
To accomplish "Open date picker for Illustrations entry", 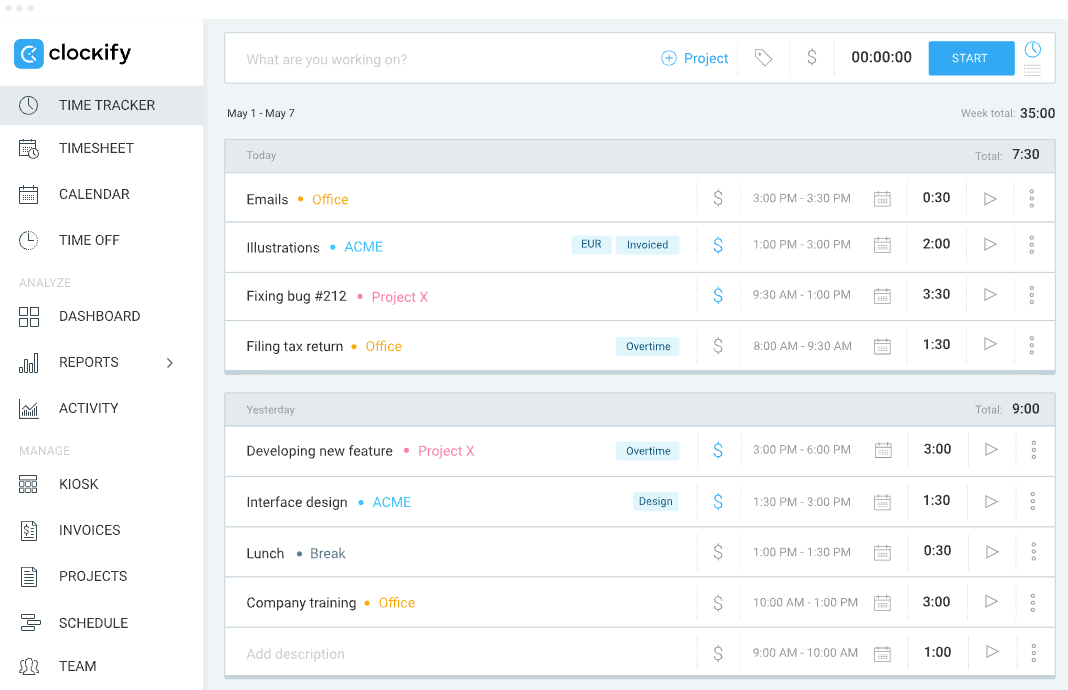I will (882, 245).
